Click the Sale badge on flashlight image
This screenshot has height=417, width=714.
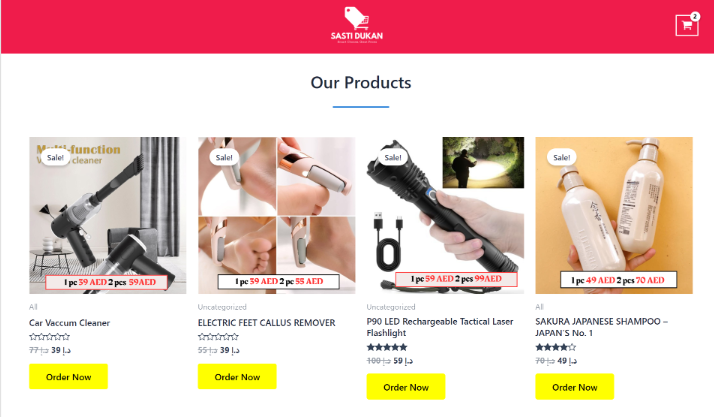tap(393, 158)
